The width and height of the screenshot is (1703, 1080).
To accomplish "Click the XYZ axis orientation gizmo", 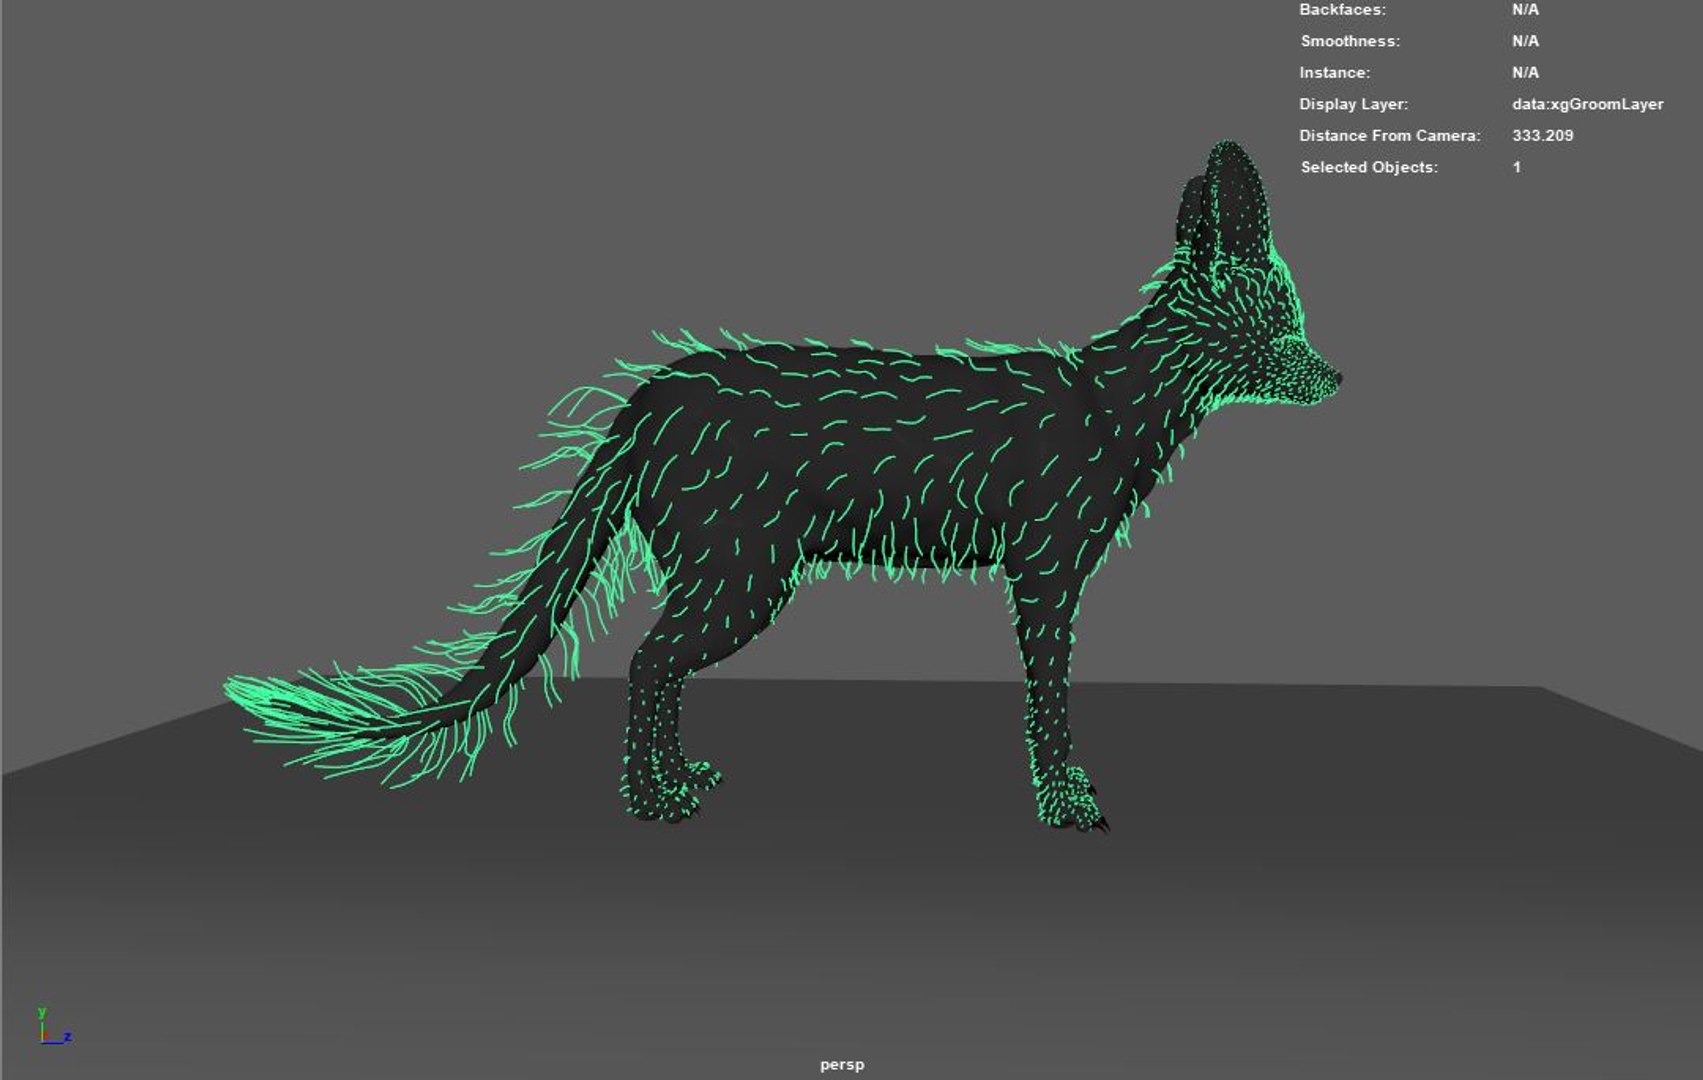I will point(53,1026).
